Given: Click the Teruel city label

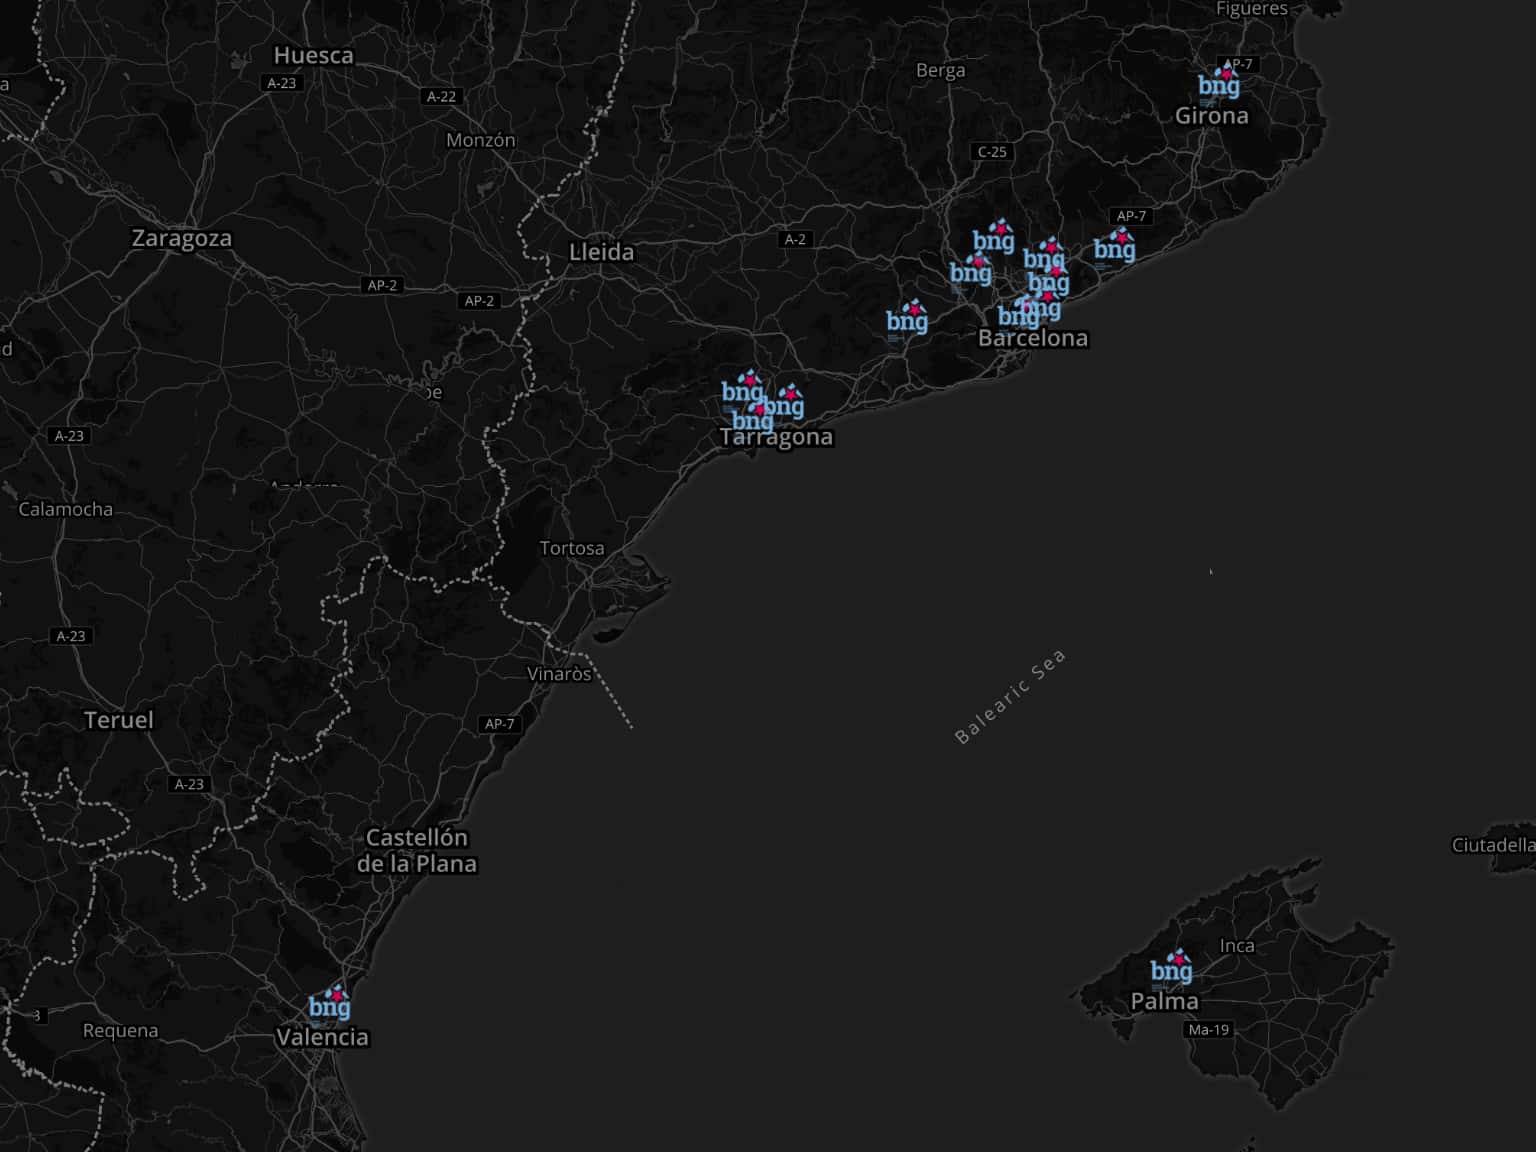Looking at the screenshot, I should point(119,720).
